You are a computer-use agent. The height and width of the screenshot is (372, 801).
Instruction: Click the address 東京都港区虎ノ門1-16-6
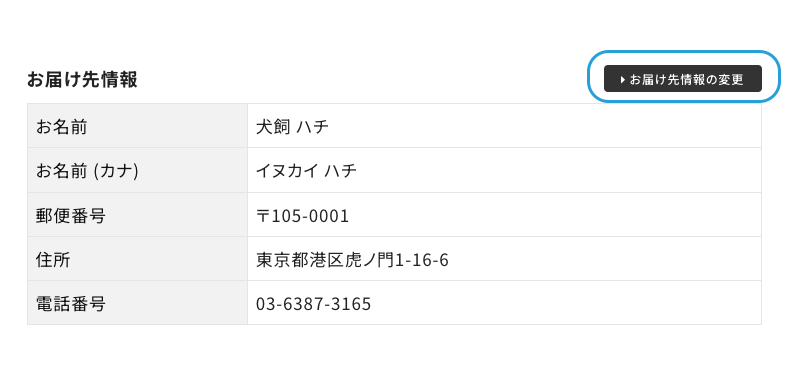click(x=352, y=260)
